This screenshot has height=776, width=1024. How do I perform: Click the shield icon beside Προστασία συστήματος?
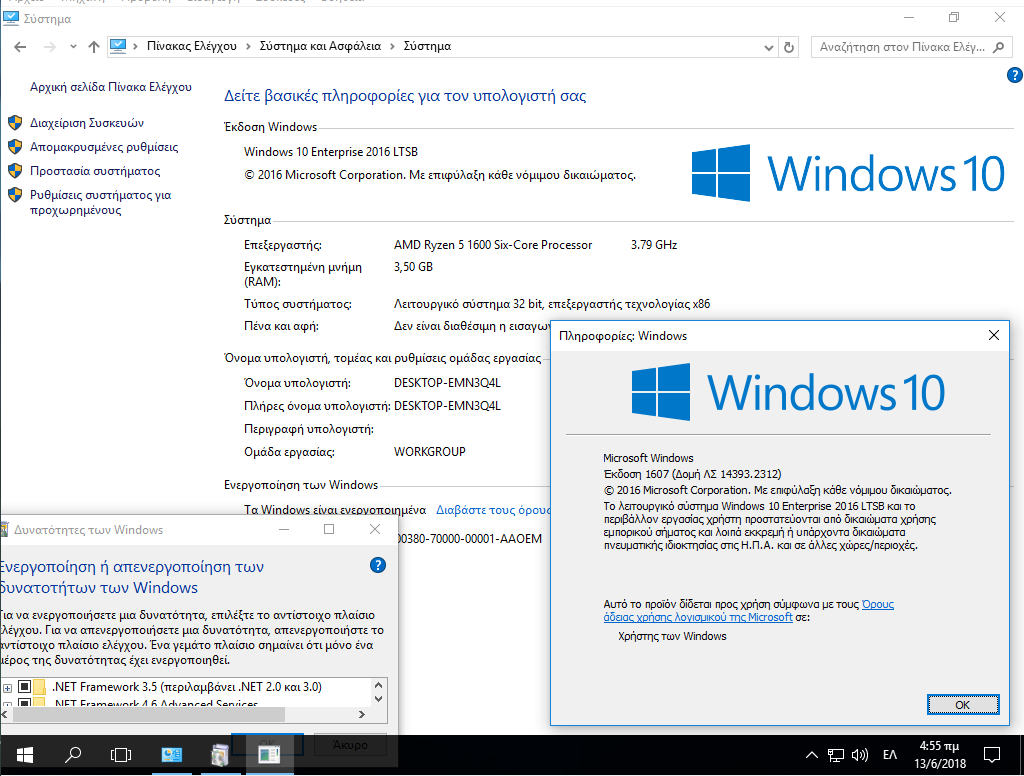click(x=15, y=171)
